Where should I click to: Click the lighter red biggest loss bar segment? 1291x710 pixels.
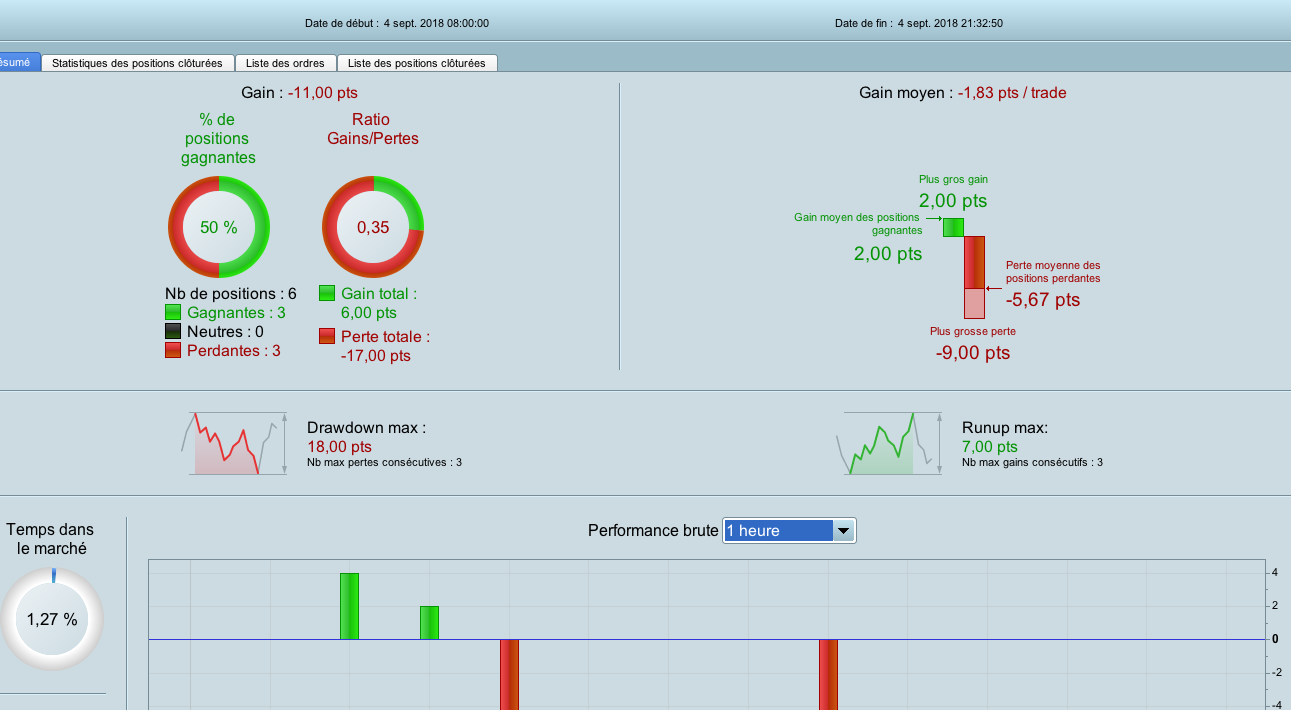(974, 303)
